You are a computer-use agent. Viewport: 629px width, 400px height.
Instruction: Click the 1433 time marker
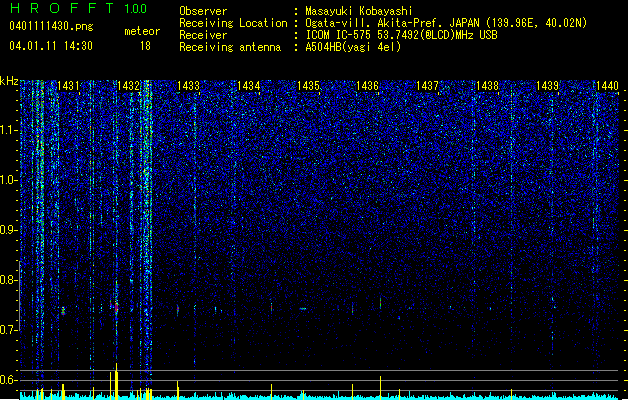pyautogui.click(x=188, y=86)
